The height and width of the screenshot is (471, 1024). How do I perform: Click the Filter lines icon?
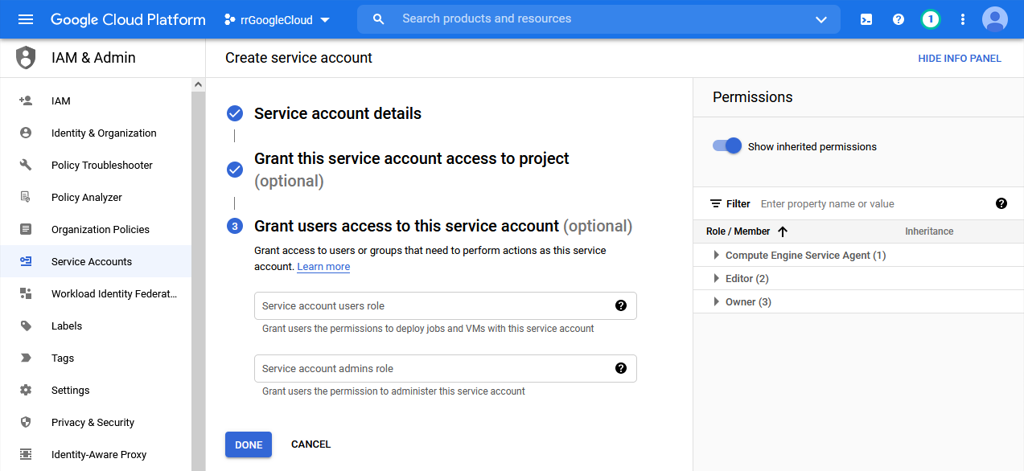(716, 204)
